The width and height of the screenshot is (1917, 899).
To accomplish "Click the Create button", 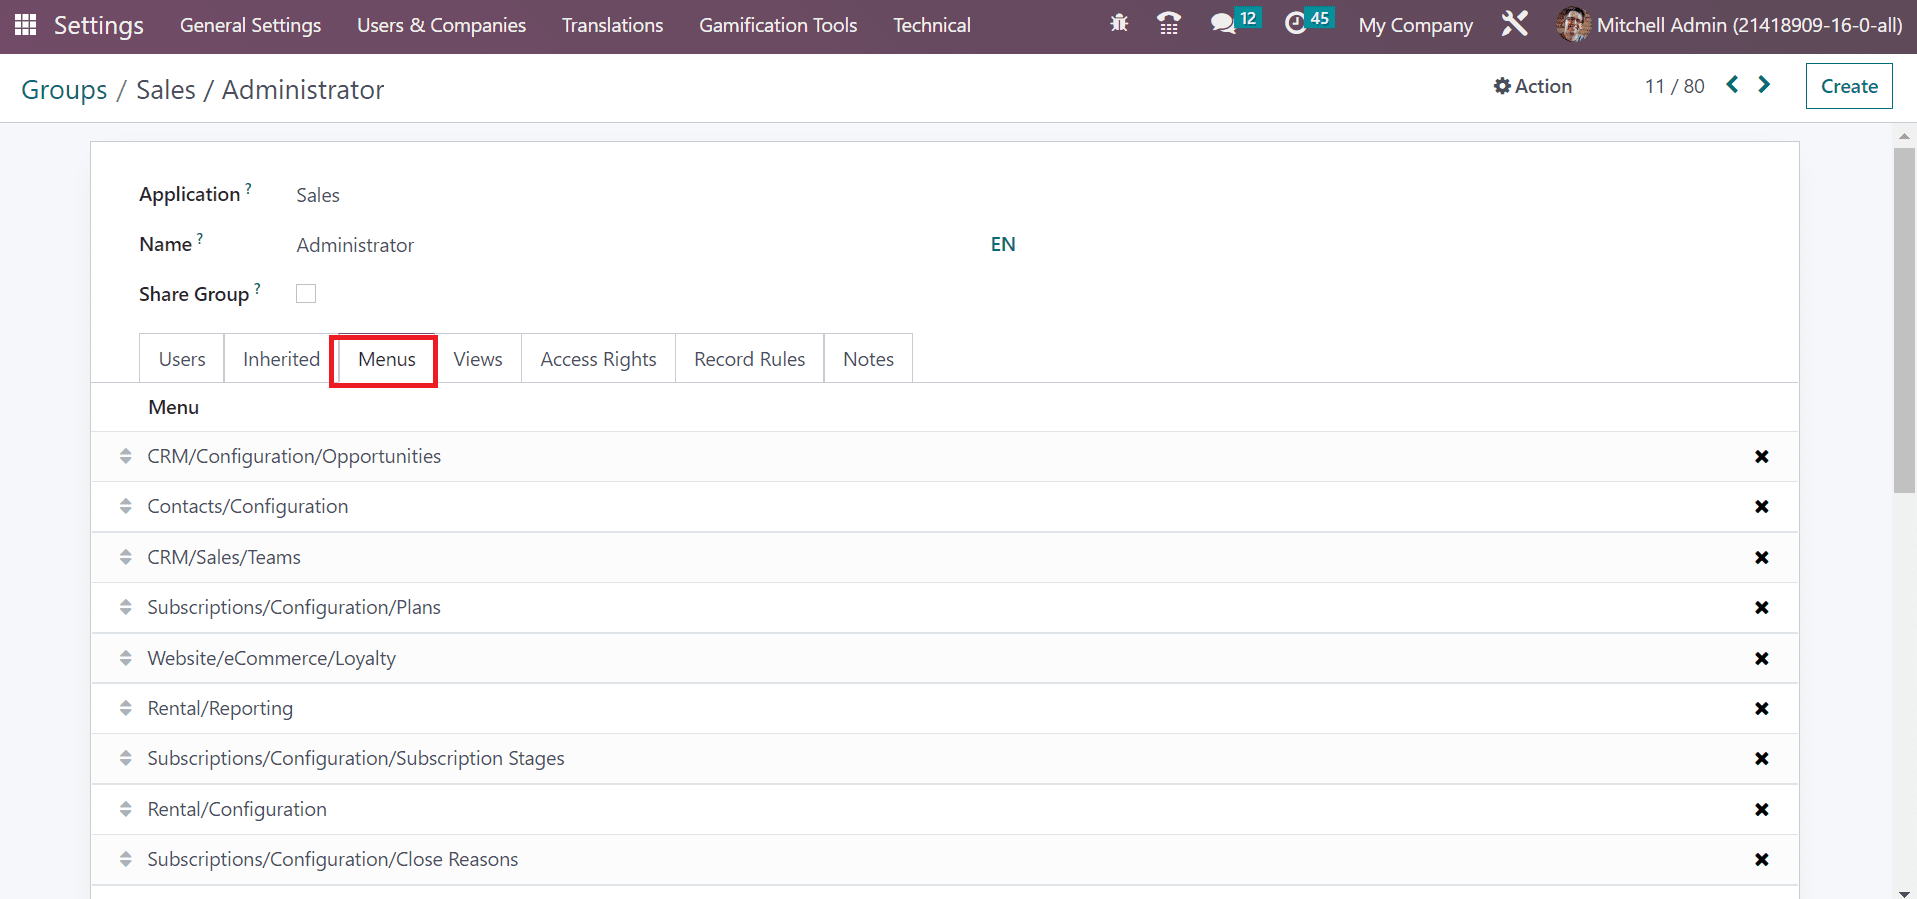I will tap(1849, 86).
